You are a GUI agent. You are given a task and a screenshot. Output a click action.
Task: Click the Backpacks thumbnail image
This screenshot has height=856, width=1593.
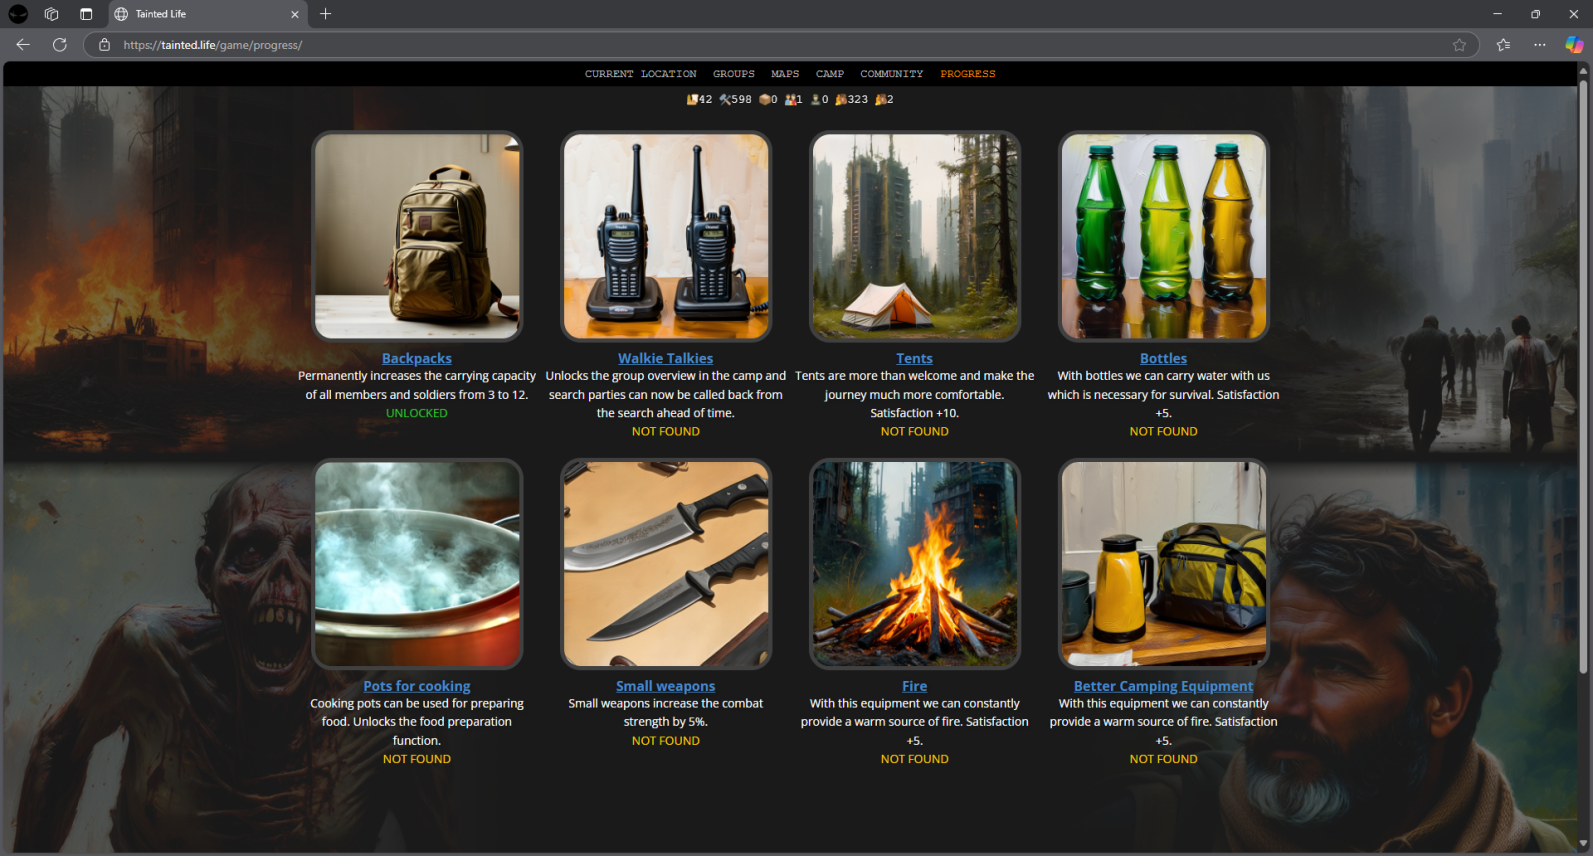[417, 237]
